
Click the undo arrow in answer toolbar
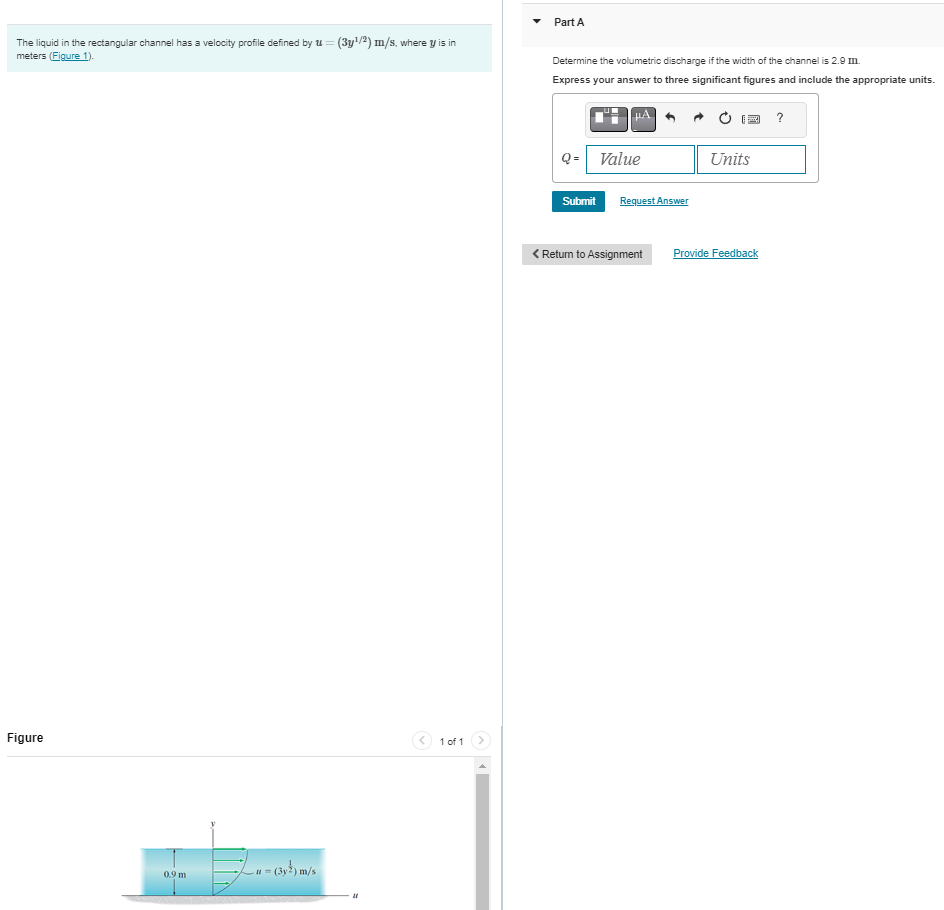point(670,118)
